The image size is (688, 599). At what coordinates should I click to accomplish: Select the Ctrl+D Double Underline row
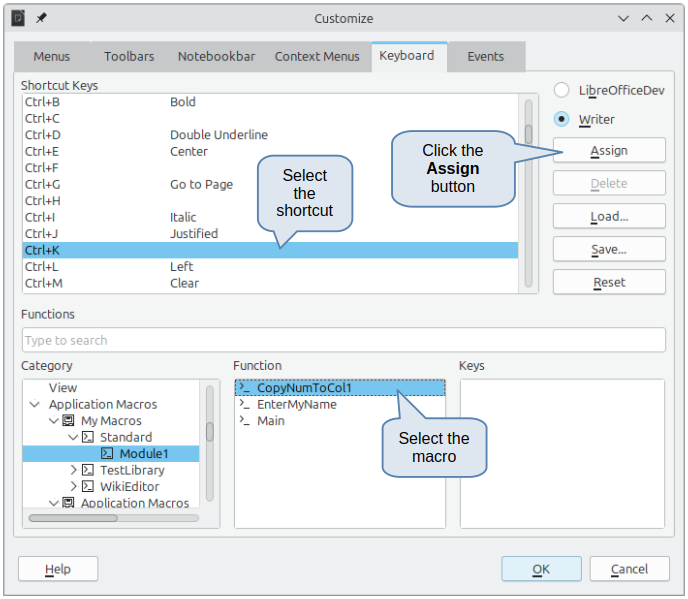[x=270, y=135]
